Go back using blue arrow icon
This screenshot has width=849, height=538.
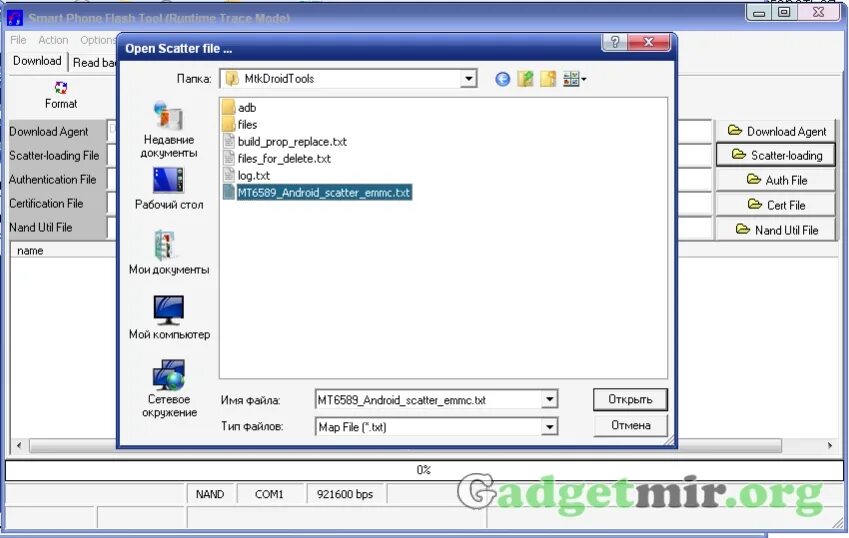(x=502, y=79)
